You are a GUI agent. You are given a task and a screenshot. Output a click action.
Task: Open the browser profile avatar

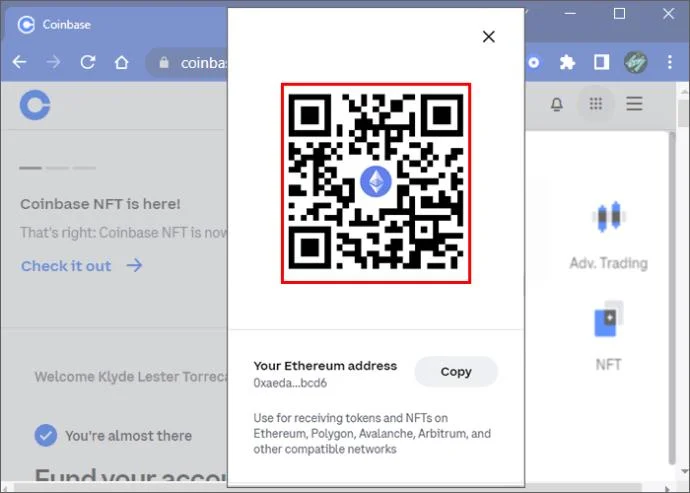pyautogui.click(x=635, y=62)
